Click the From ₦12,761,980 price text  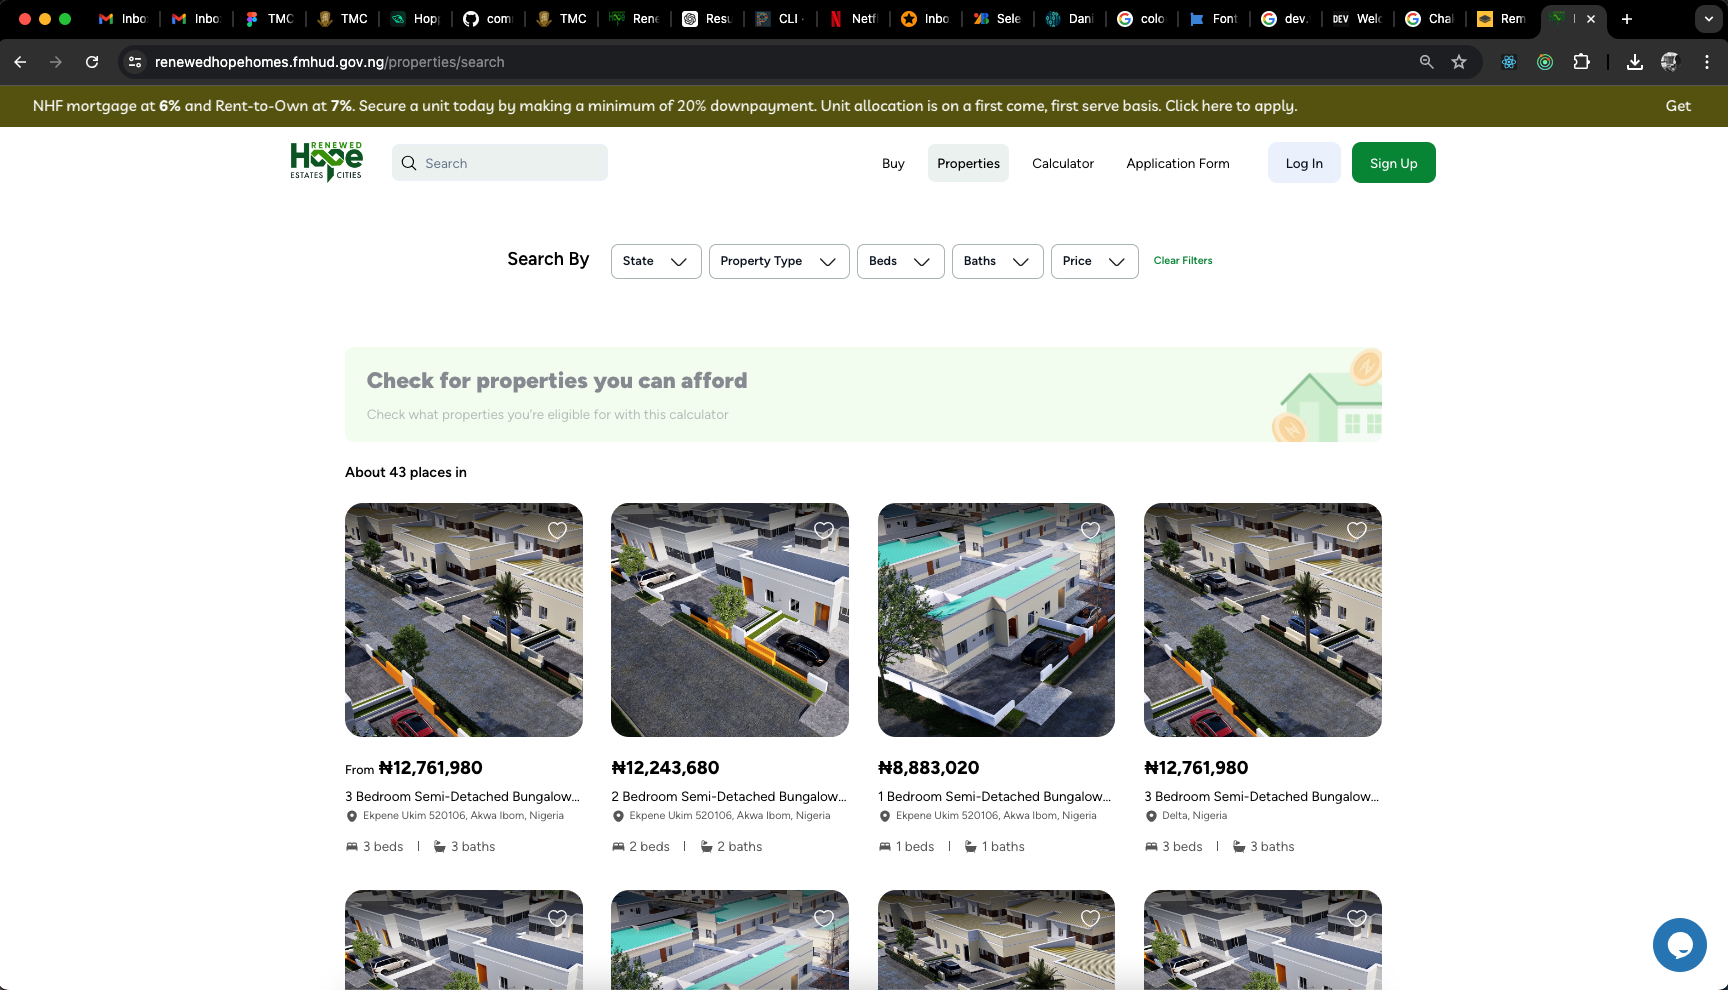point(414,768)
